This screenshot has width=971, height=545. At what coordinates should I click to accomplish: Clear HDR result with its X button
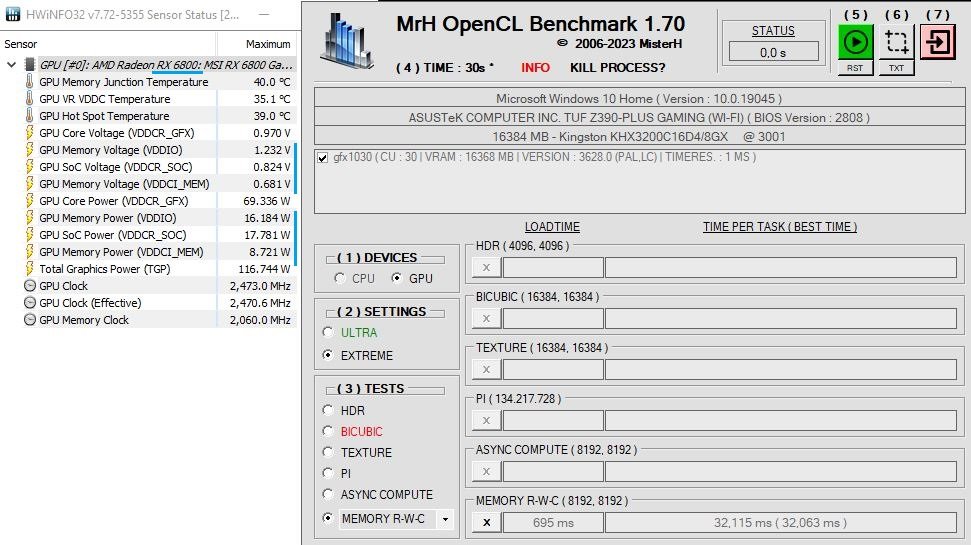pos(486,268)
